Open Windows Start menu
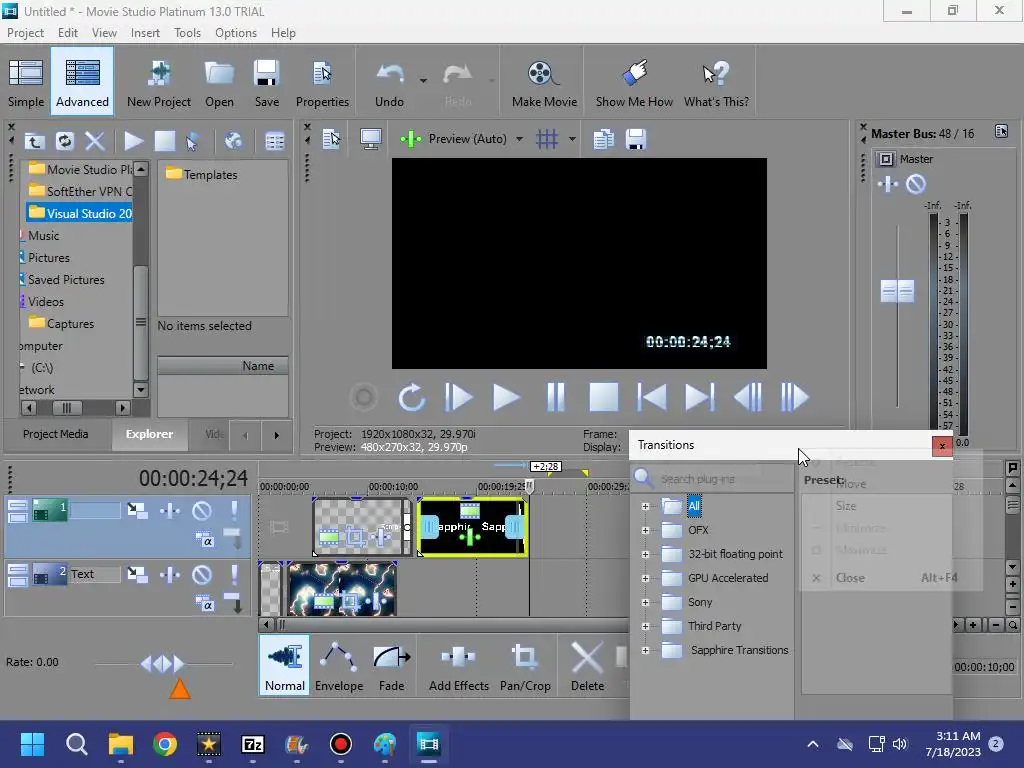The width and height of the screenshot is (1024, 768). pos(32,744)
